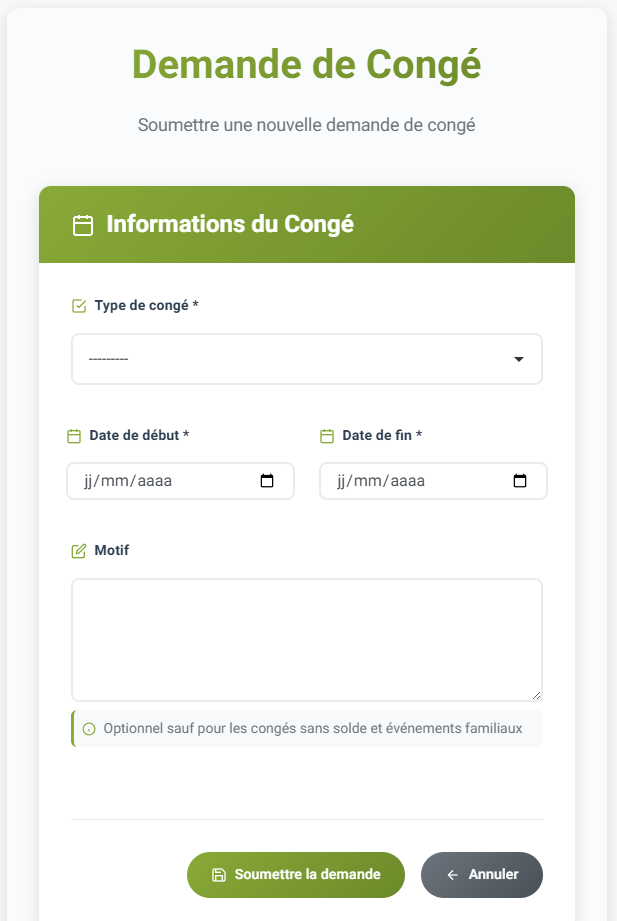Click the calendar icon next to Date de début label
617x921 pixels.
[76, 435]
